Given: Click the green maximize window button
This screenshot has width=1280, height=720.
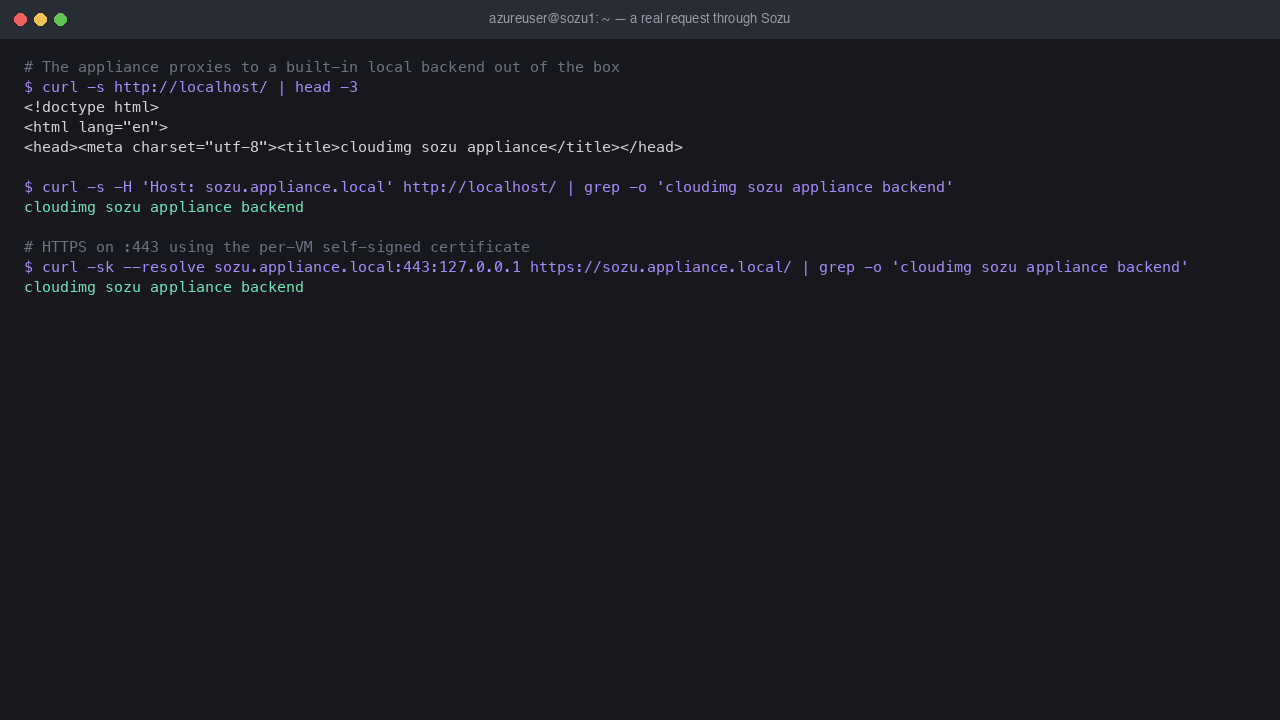Looking at the screenshot, I should pos(60,19).
